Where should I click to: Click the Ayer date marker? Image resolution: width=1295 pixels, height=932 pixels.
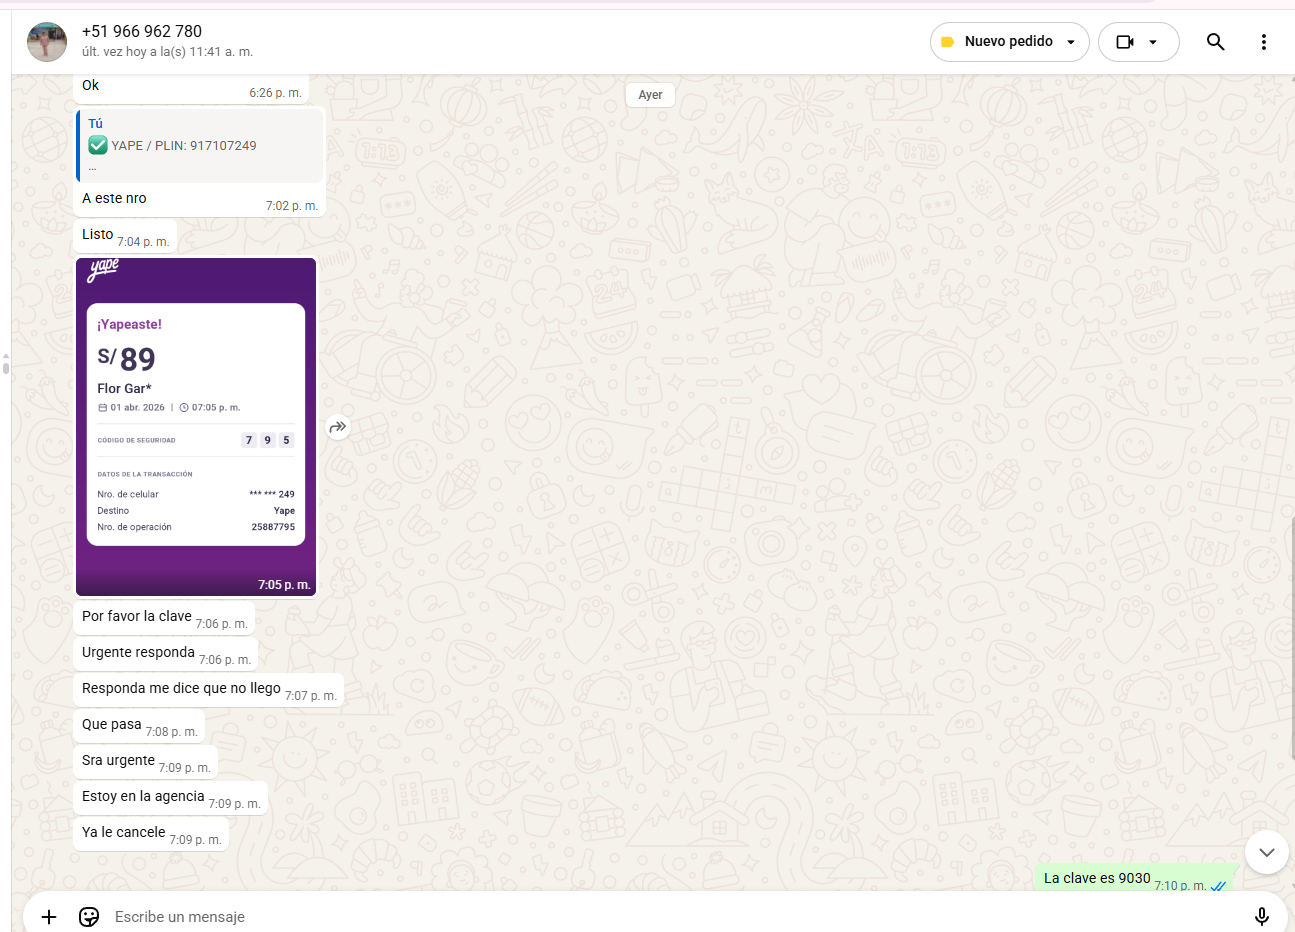650,95
